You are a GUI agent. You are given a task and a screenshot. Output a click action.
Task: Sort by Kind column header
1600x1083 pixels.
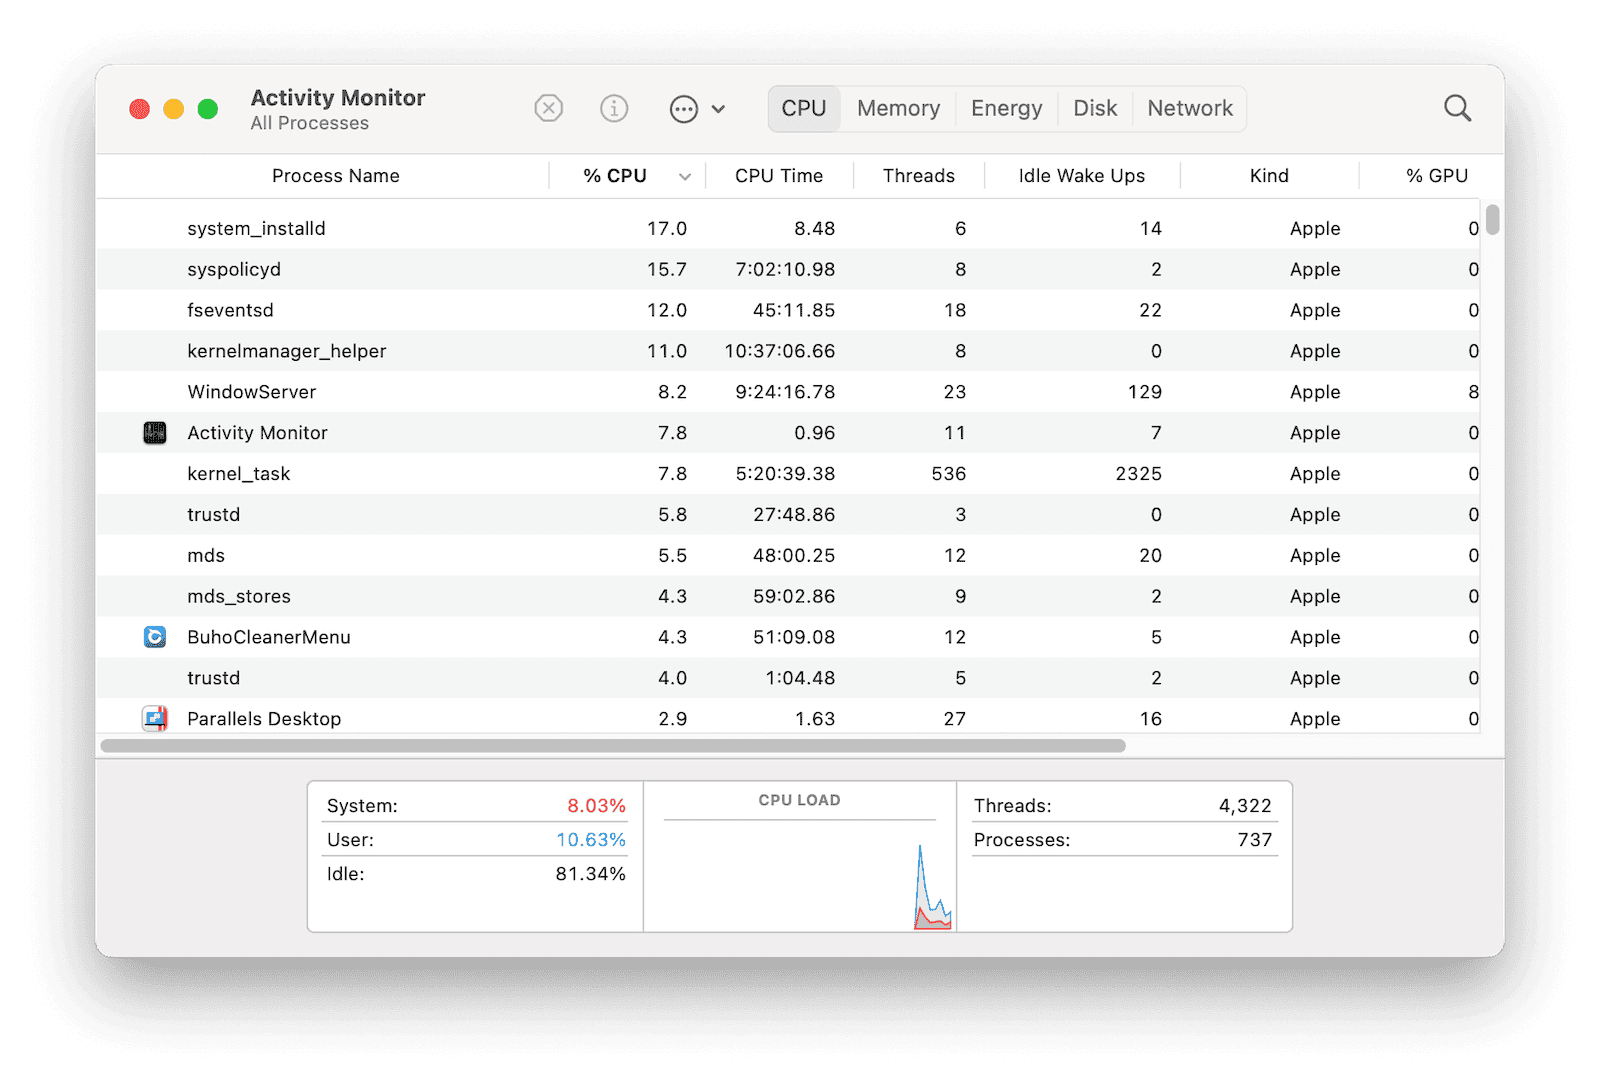[x=1269, y=176]
